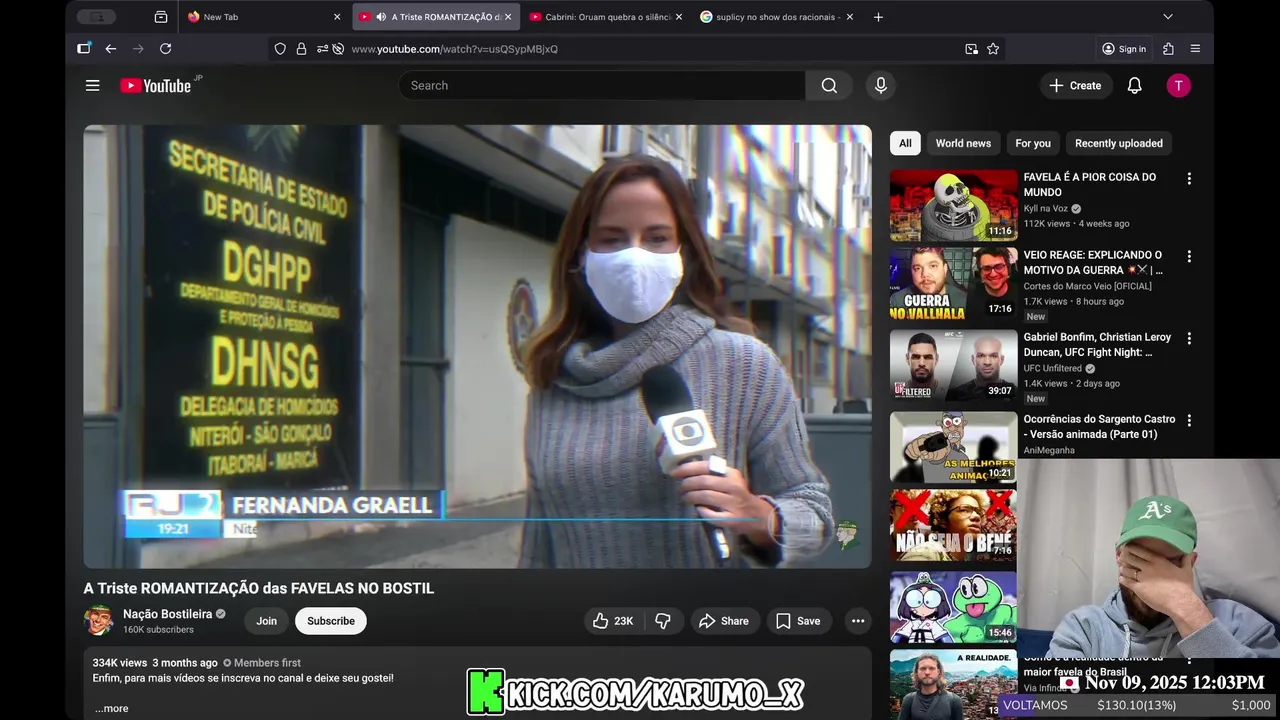Save the video to a playlist
The width and height of the screenshot is (1280, 720).
pyautogui.click(x=798, y=621)
